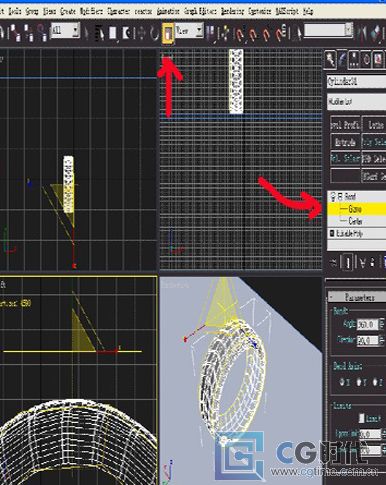This screenshot has height=485, width=386.
Task: Click the object name field Cylinder01
Action: coord(356,81)
